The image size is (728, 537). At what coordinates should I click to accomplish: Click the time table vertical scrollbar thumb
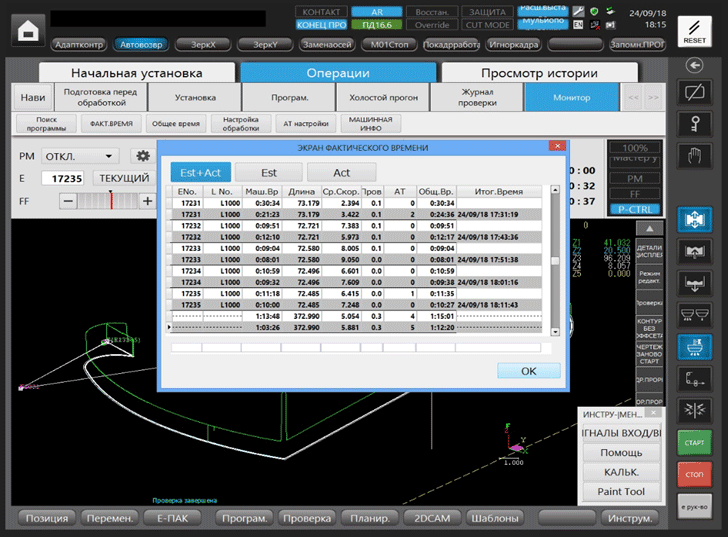click(555, 260)
